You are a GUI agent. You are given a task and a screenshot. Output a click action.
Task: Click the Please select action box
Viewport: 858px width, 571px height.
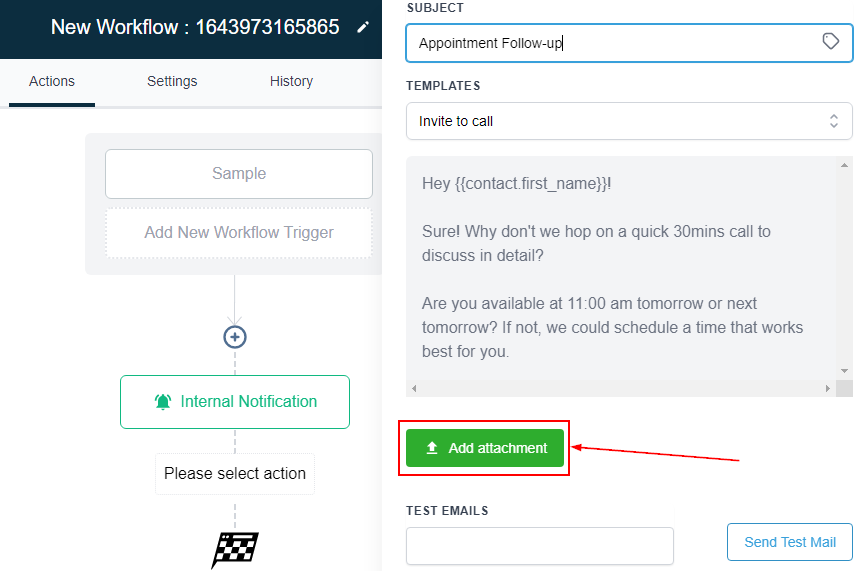tap(235, 474)
